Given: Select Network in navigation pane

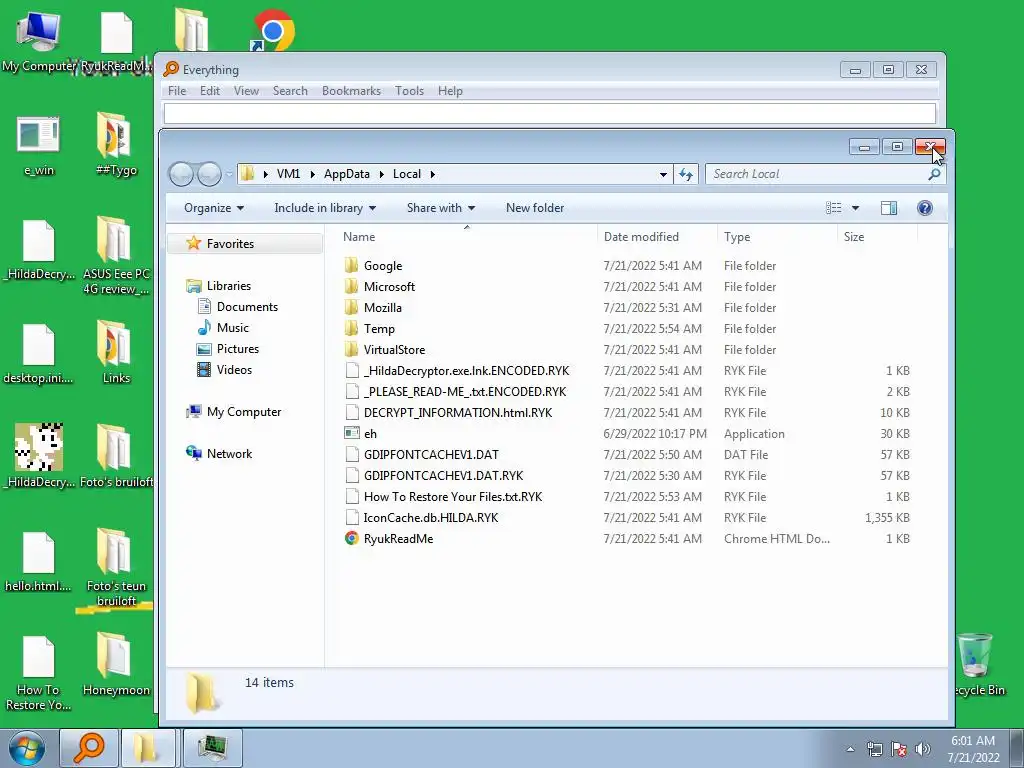Looking at the screenshot, I should [229, 454].
